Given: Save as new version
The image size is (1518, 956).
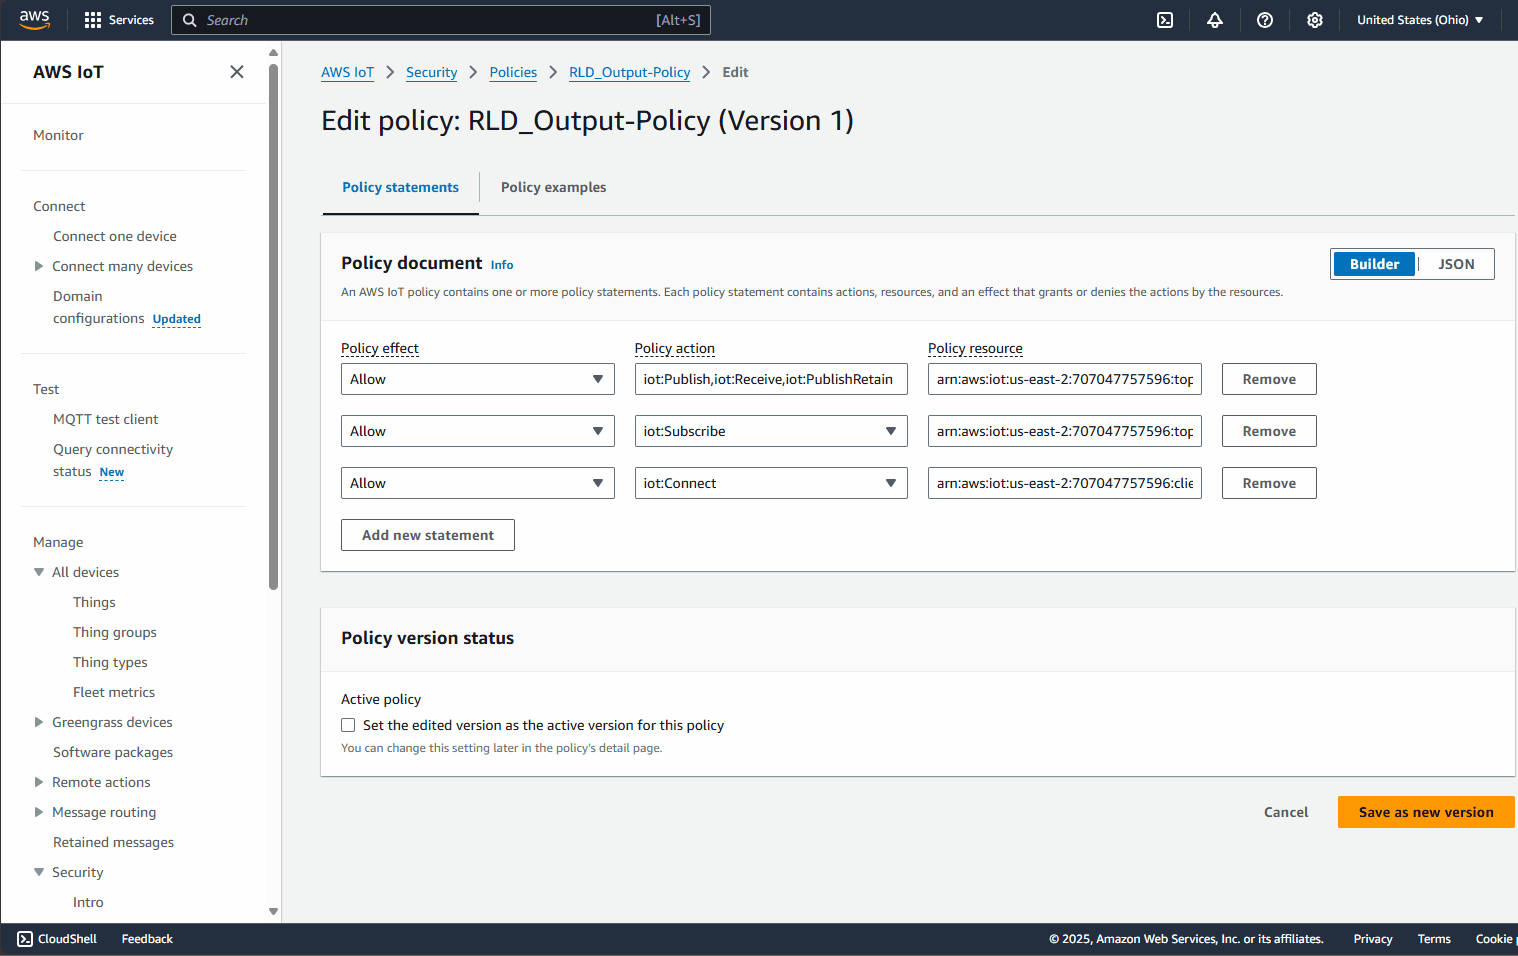Looking at the screenshot, I should 1426,812.
